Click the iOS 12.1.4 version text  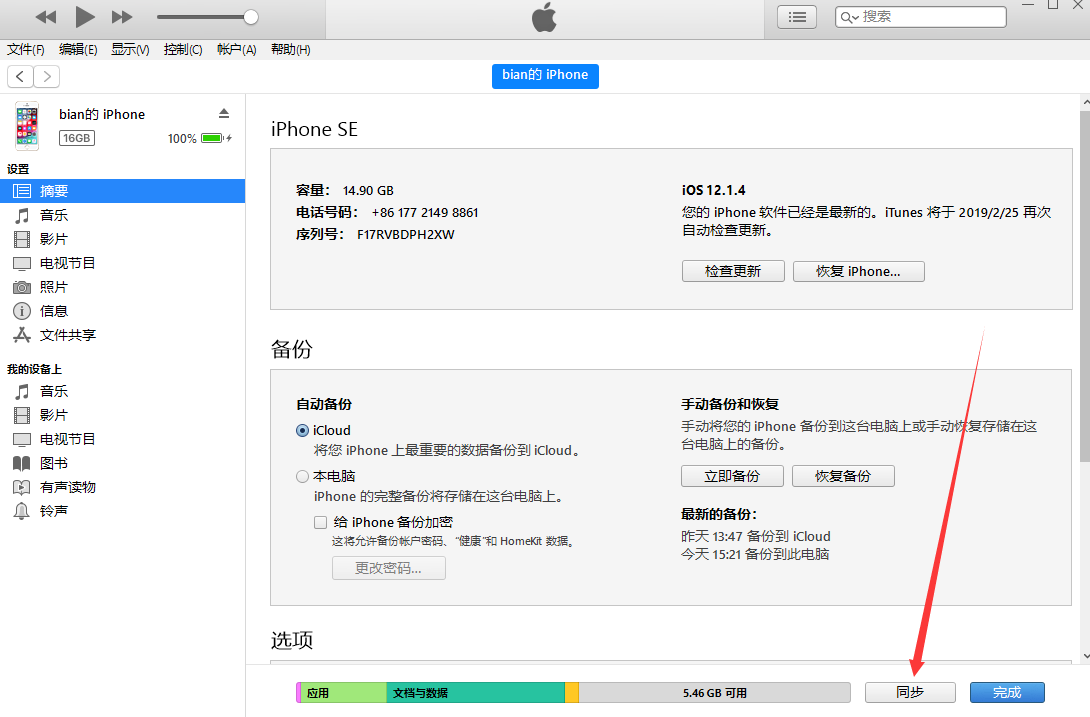tap(713, 191)
